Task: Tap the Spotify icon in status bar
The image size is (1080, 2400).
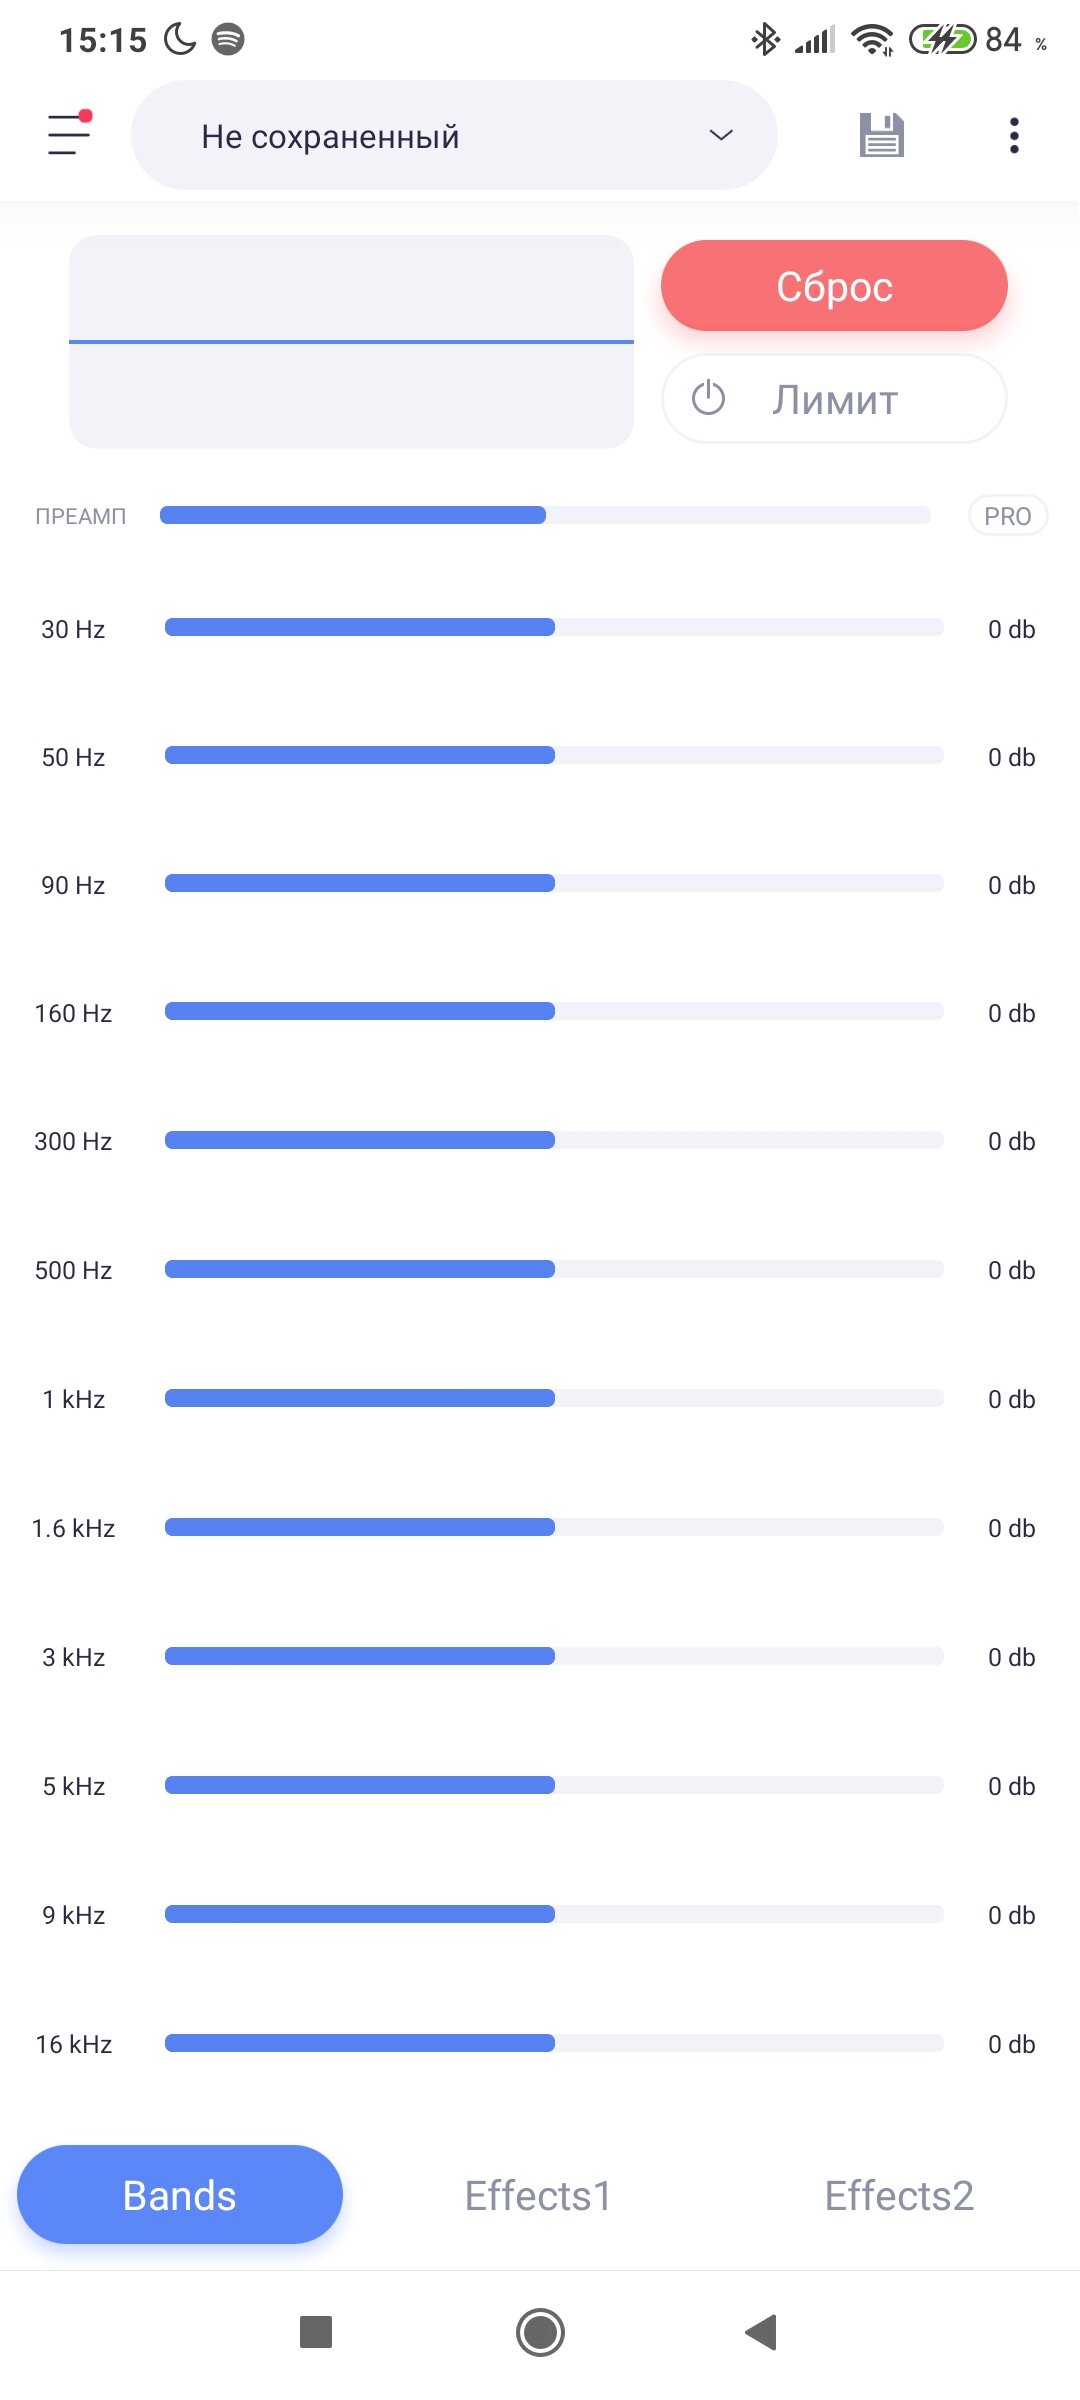Action: click(228, 39)
